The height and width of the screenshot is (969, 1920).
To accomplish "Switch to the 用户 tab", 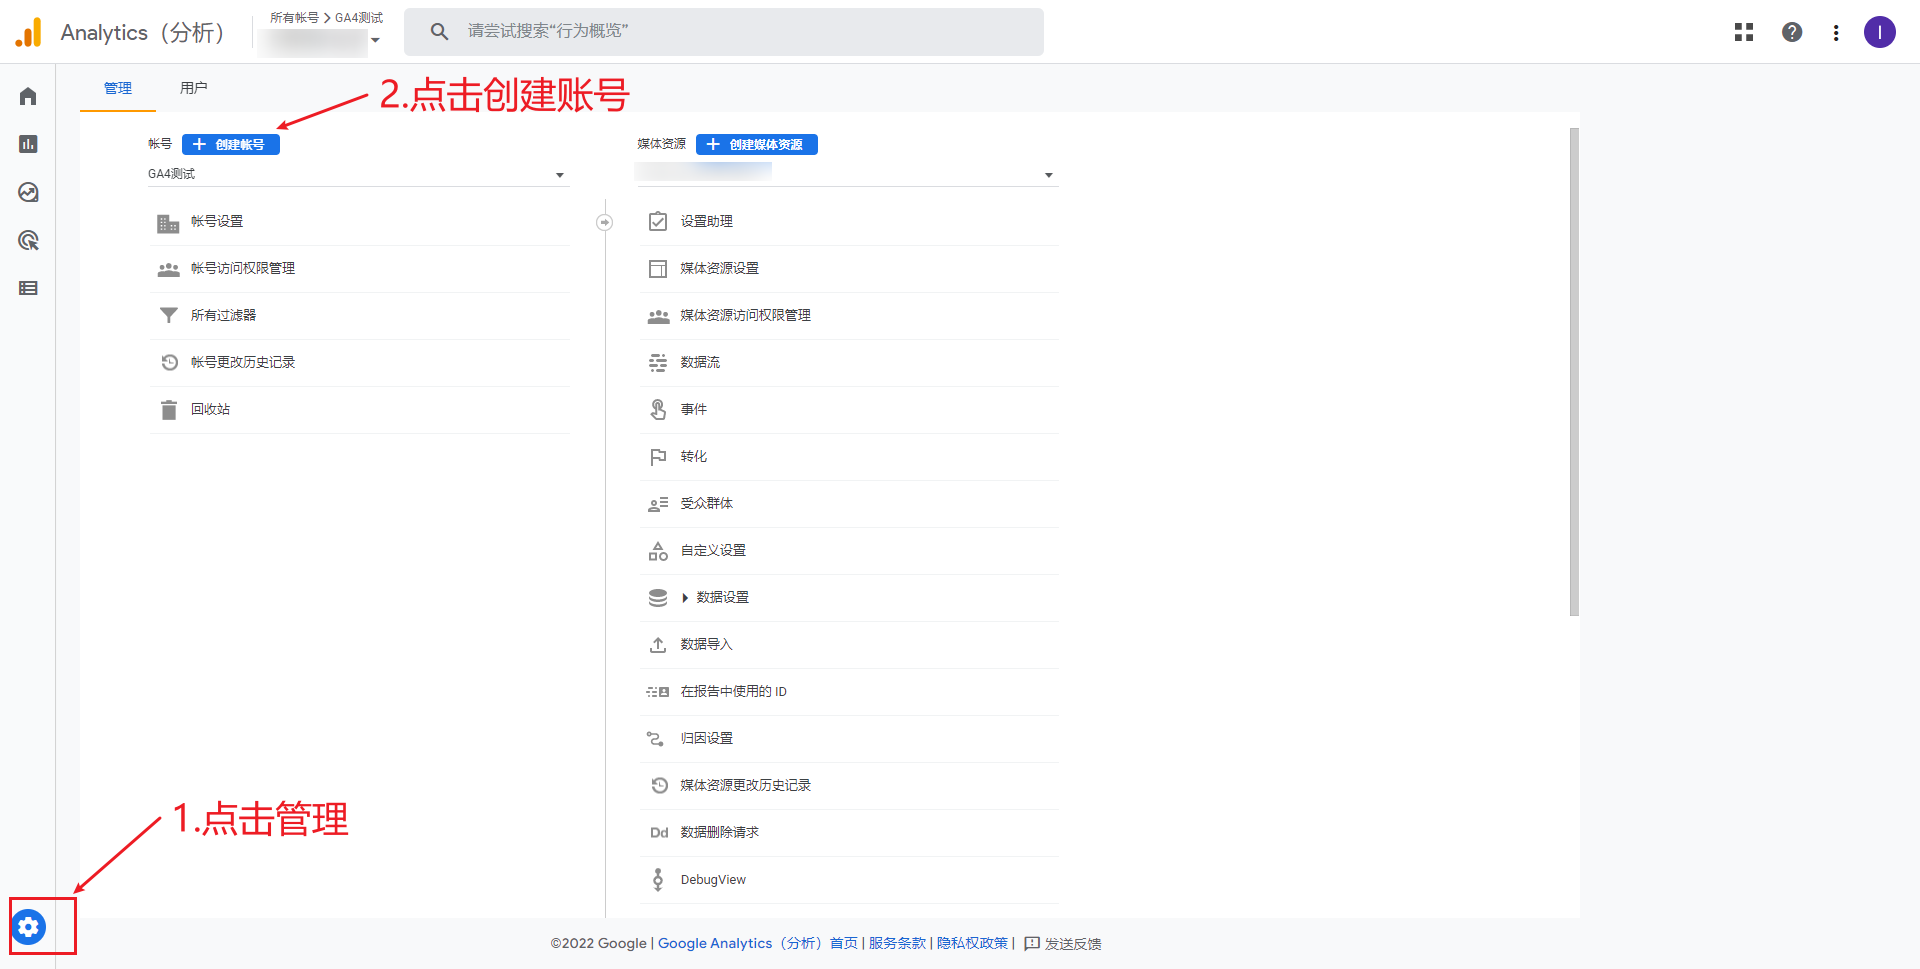I will pos(194,88).
